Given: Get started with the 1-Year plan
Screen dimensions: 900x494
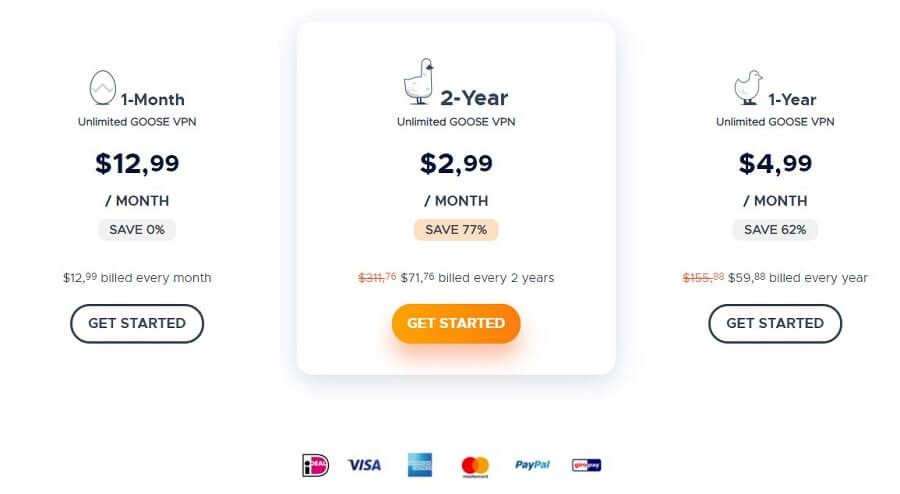Looking at the screenshot, I should tap(775, 324).
